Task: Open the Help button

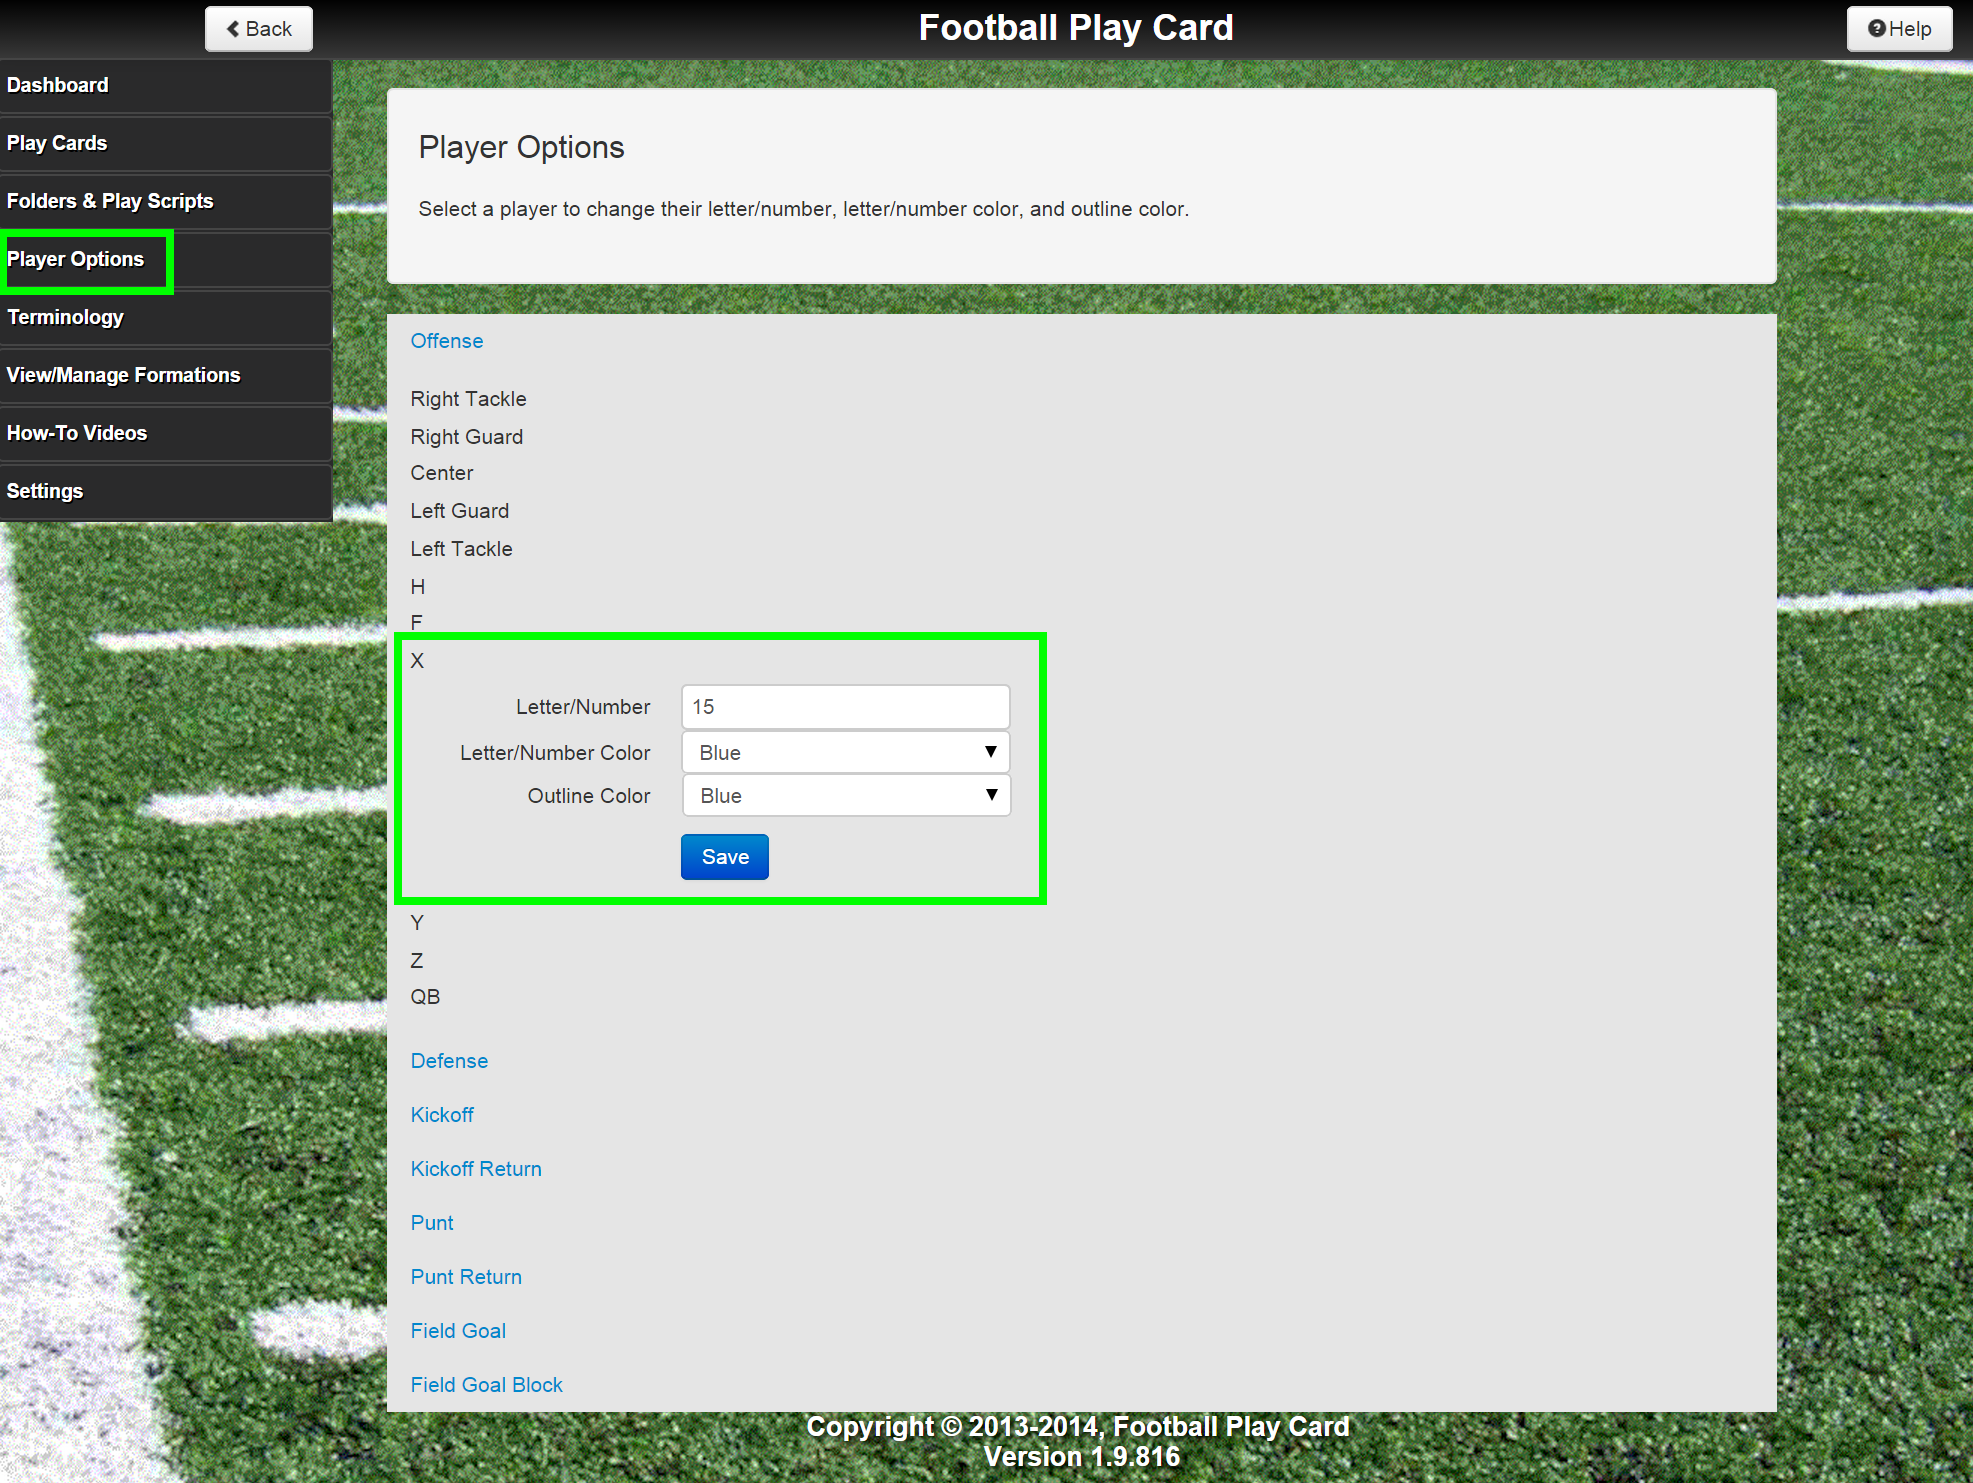Action: [1899, 29]
